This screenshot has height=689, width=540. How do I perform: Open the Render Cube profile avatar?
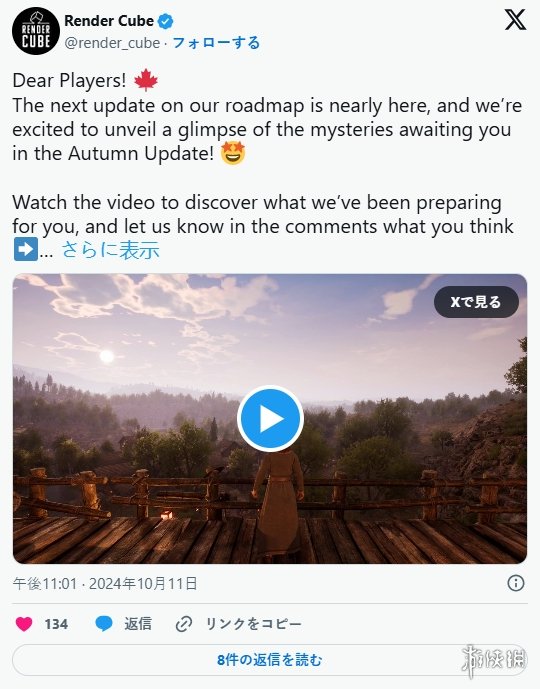coord(36,31)
